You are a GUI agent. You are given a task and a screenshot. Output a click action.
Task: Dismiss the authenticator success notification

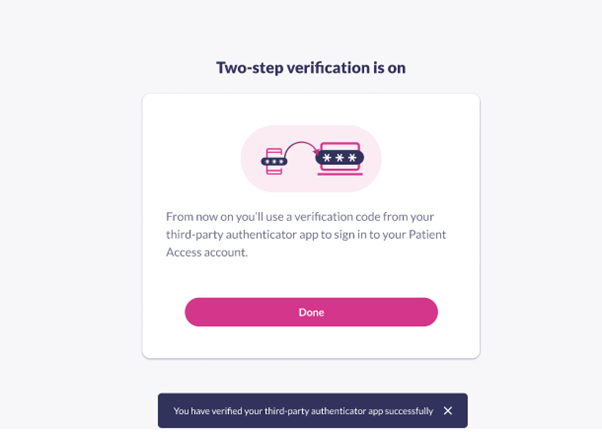448,410
